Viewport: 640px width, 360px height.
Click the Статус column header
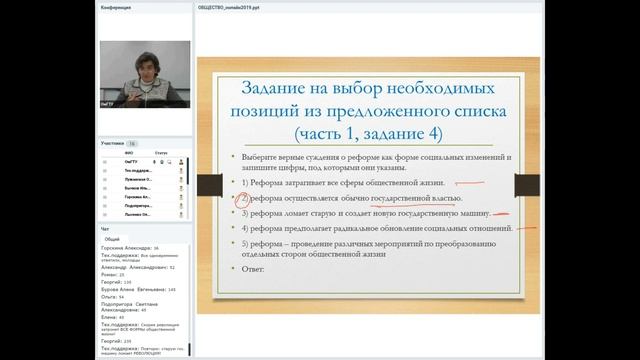161,153
